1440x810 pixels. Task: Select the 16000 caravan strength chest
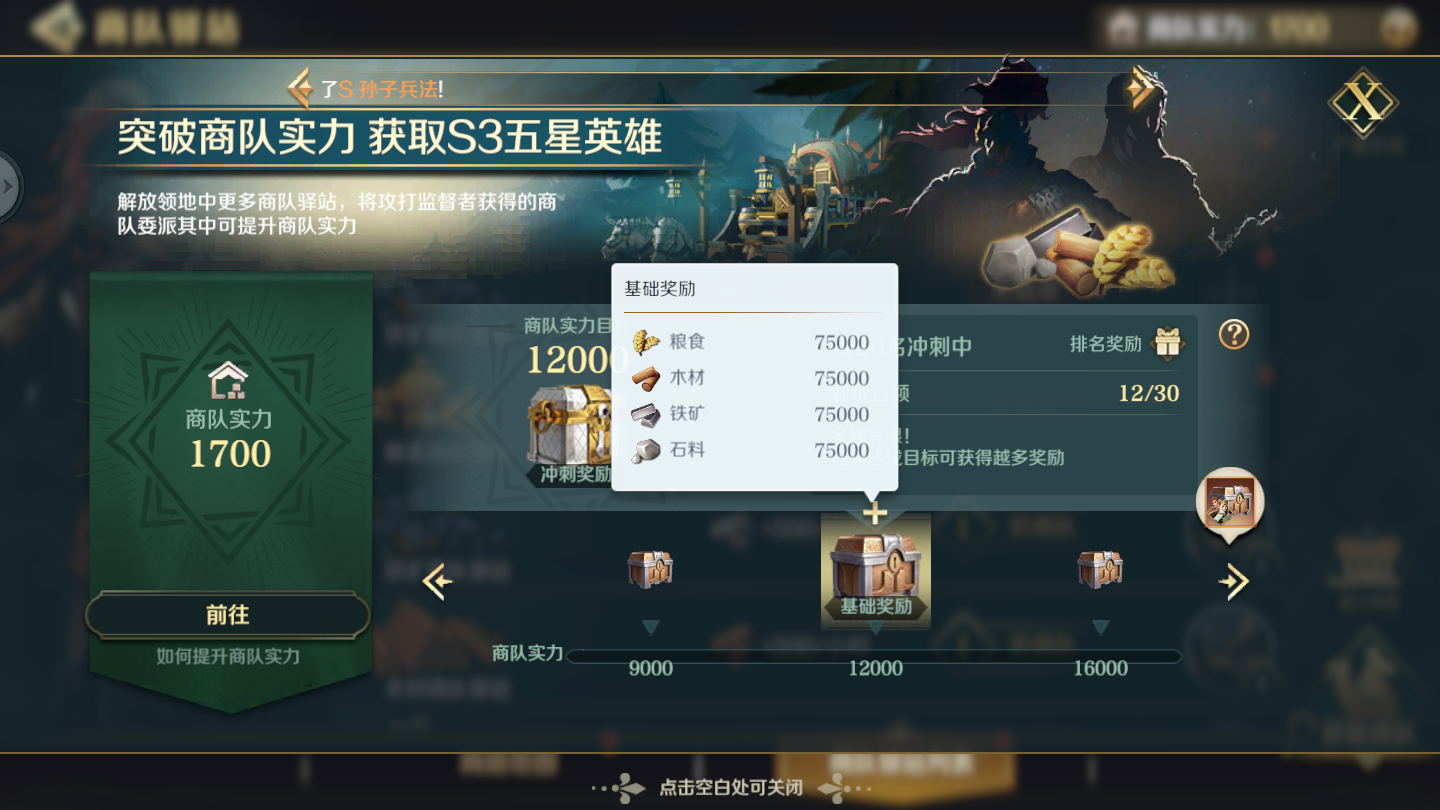point(1100,569)
